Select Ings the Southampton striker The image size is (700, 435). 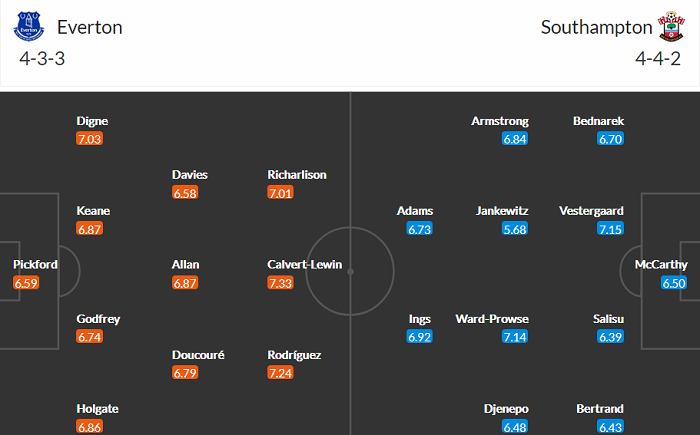pos(419,319)
